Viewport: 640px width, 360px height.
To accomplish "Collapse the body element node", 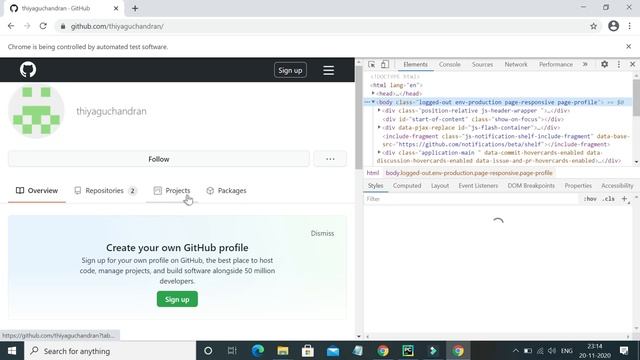I will [x=373, y=102].
